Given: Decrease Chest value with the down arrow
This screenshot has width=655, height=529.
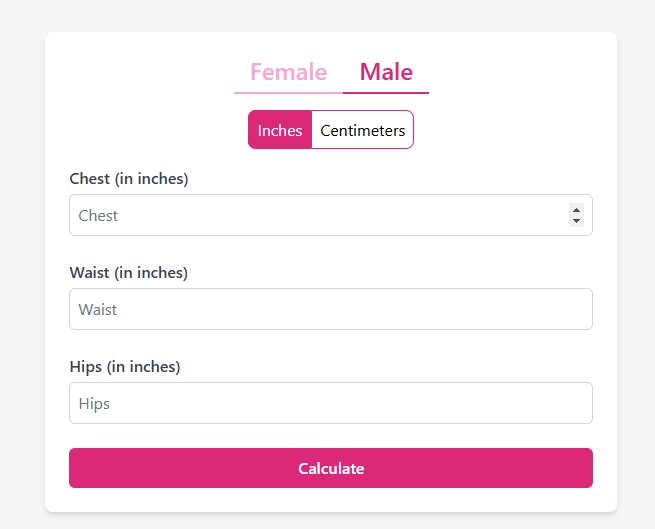Looking at the screenshot, I should click(576, 221).
